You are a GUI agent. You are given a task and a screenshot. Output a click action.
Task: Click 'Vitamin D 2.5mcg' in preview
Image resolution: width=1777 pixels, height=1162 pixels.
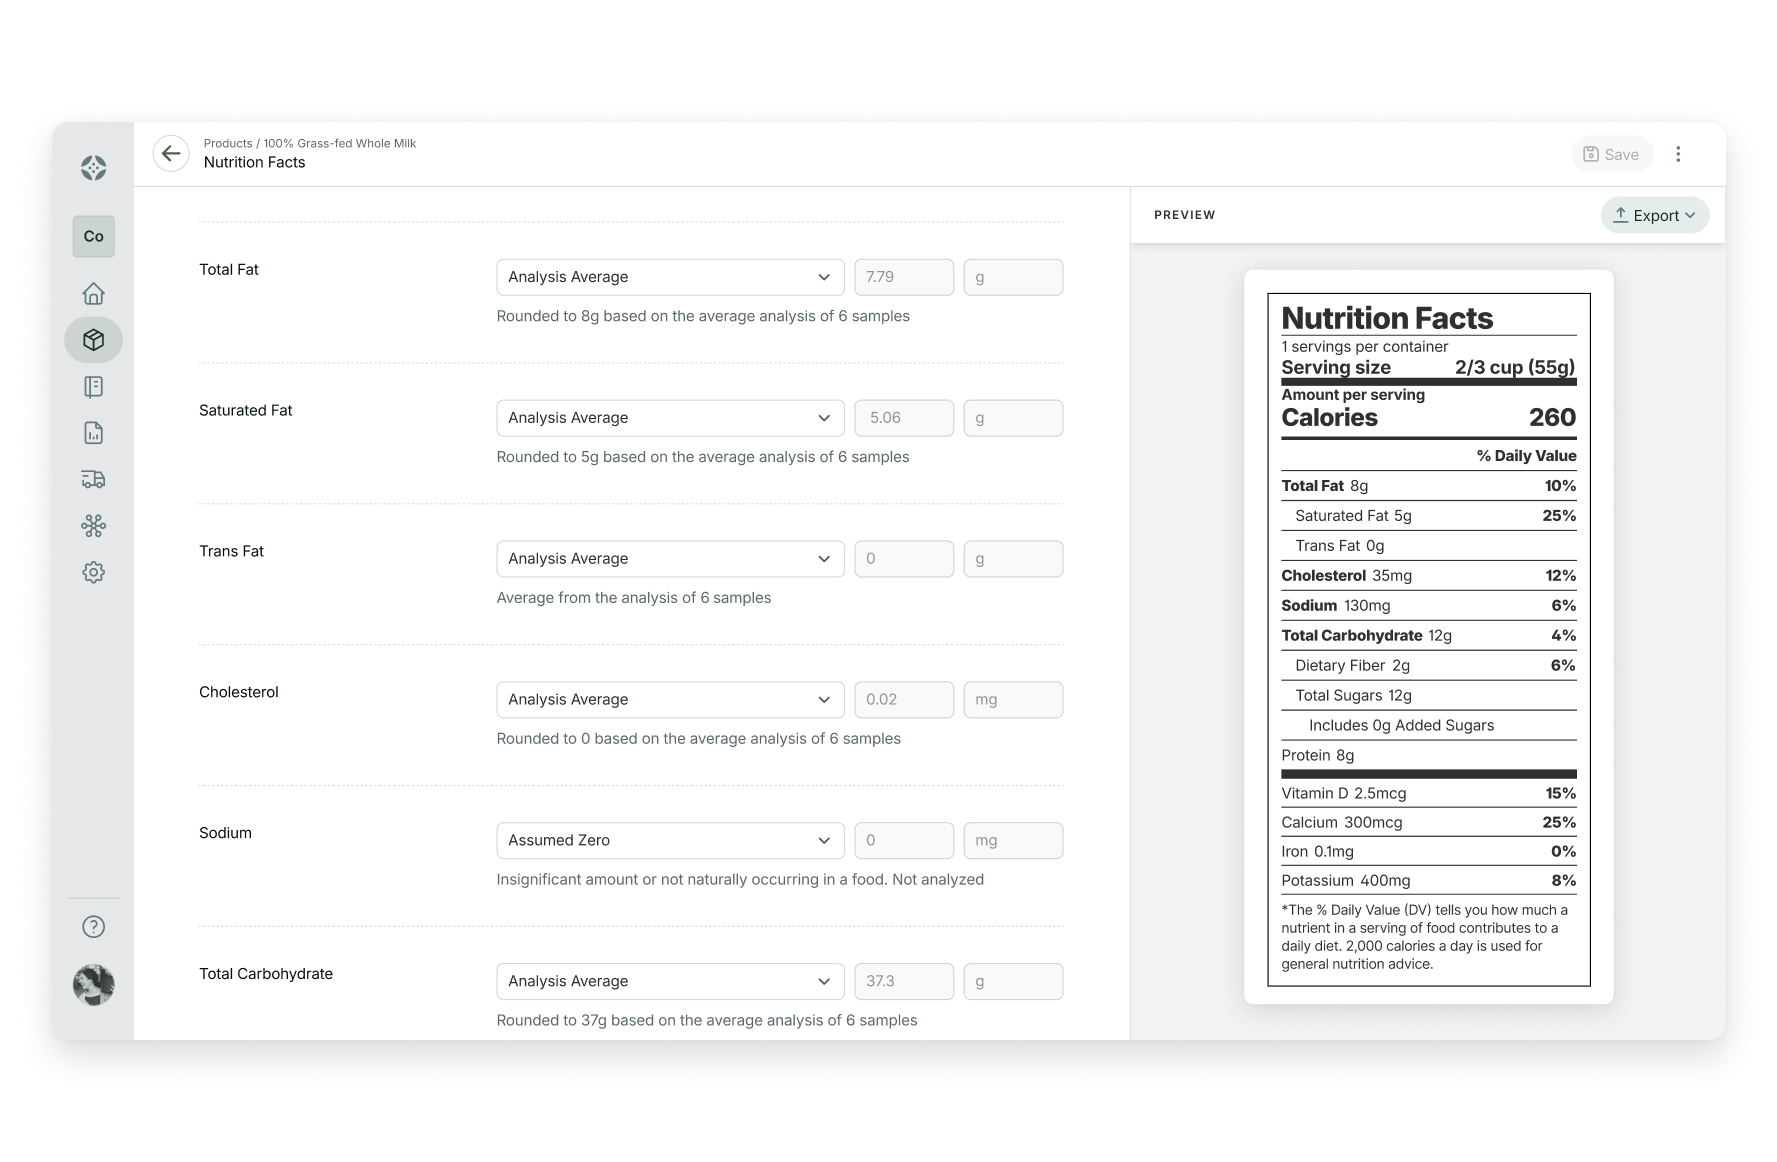[x=1343, y=794]
